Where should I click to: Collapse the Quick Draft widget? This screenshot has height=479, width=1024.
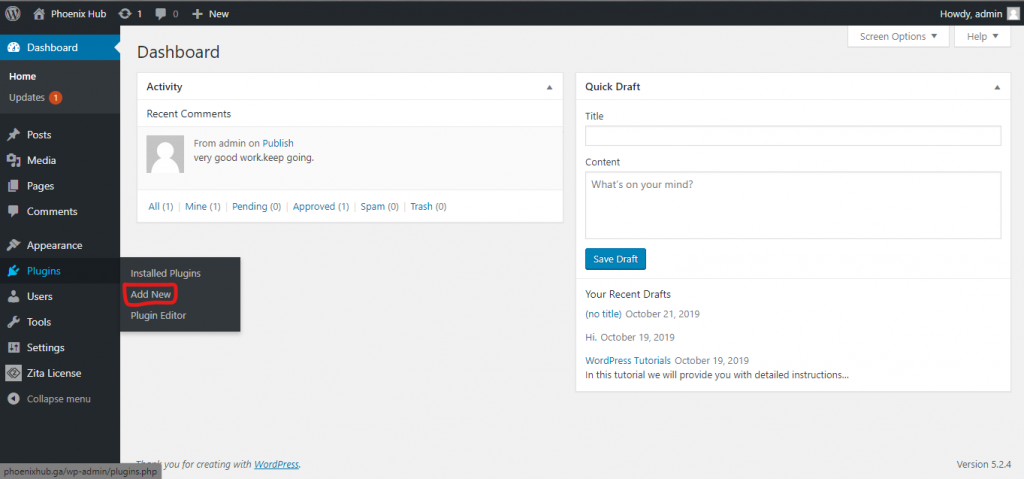pyautogui.click(x=997, y=87)
